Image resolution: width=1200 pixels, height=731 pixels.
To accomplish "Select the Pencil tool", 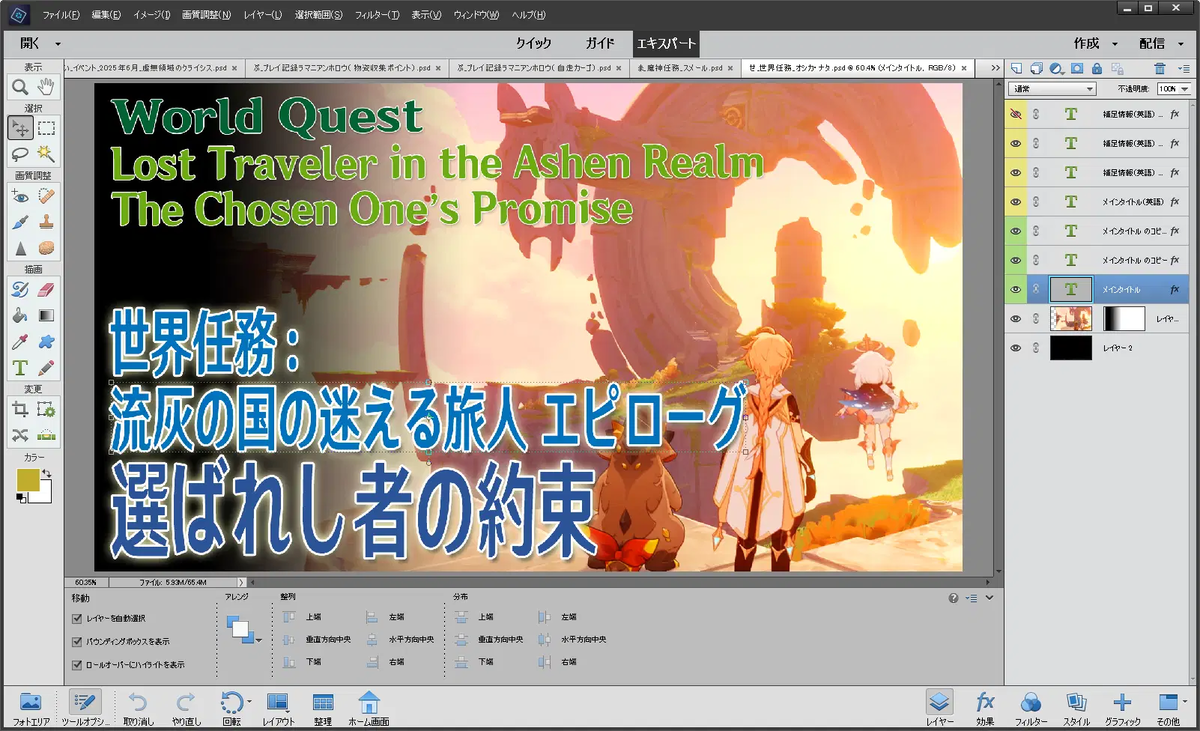I will coord(46,368).
